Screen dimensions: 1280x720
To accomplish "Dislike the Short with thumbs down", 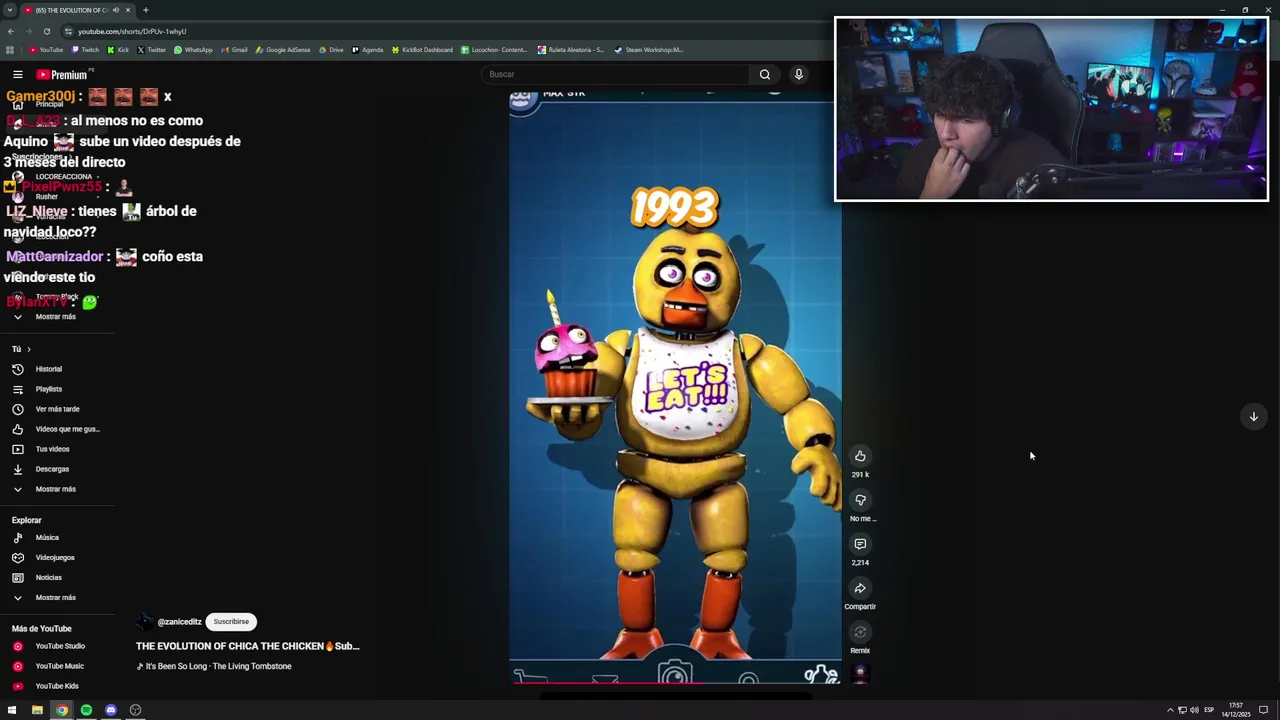I will click(x=860, y=500).
